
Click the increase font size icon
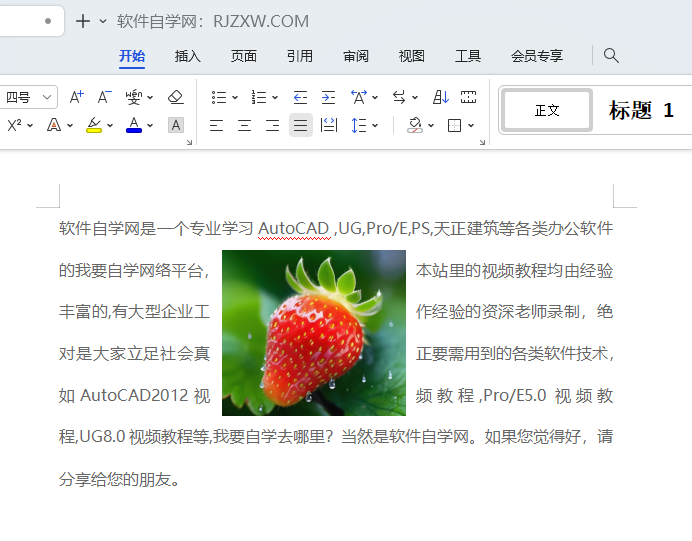(77, 97)
